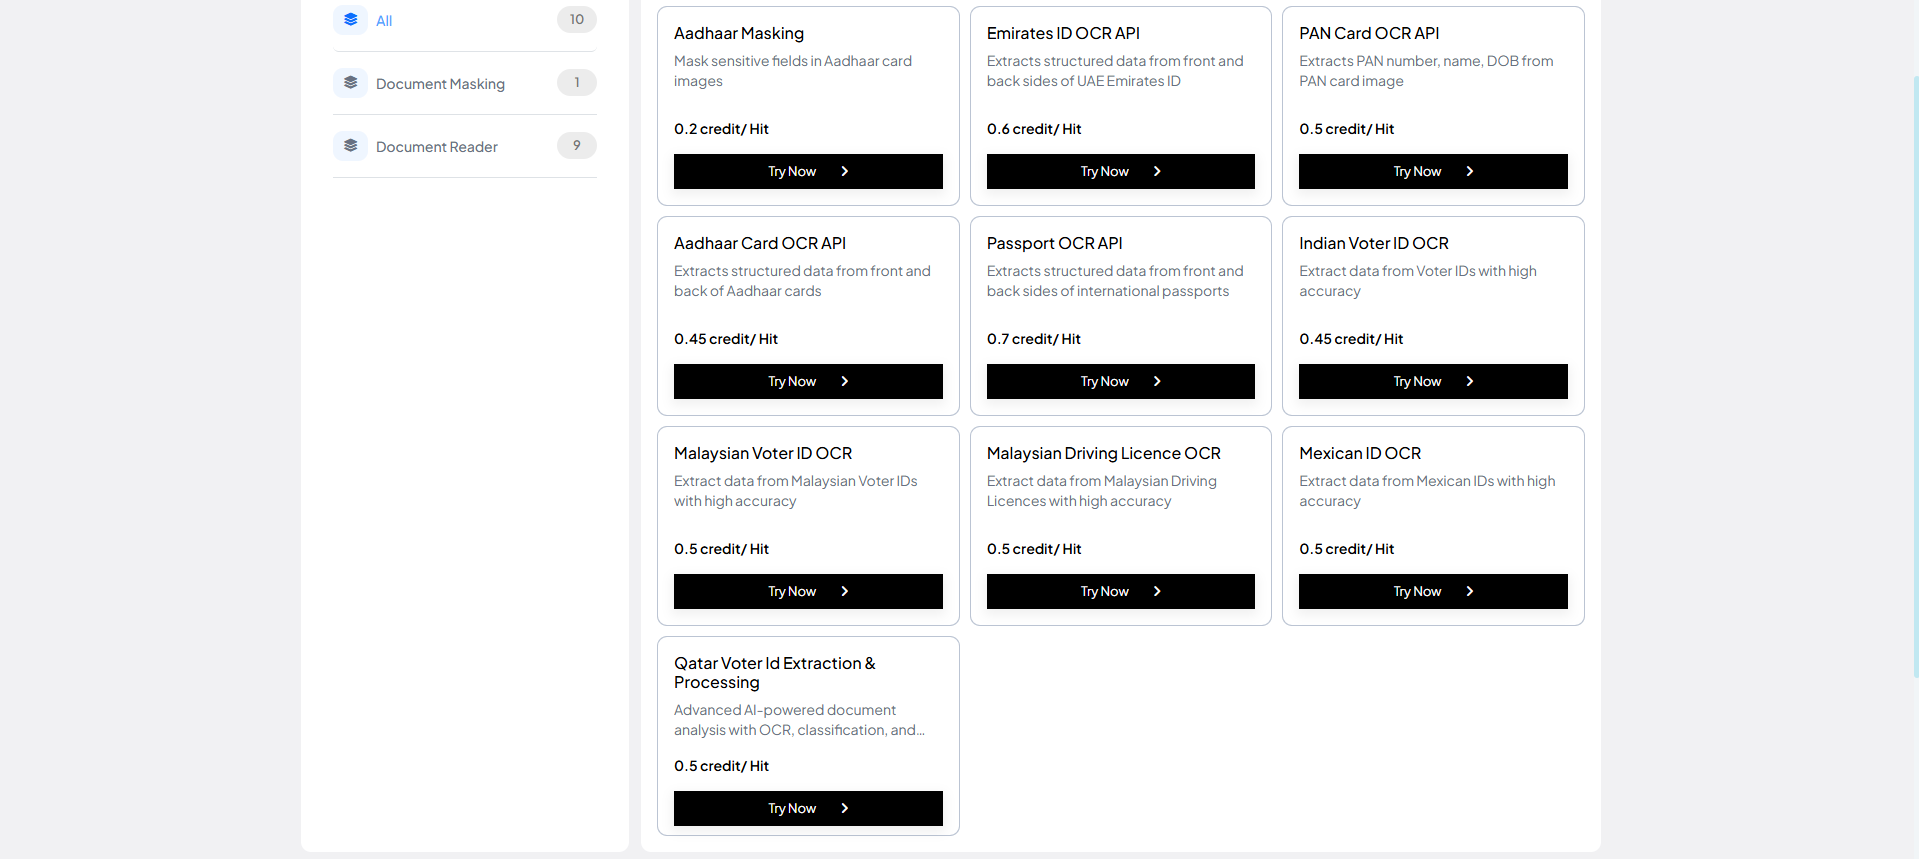The height and width of the screenshot is (859, 1919).
Task: Try the PAN Card OCR API
Action: pos(1432,171)
